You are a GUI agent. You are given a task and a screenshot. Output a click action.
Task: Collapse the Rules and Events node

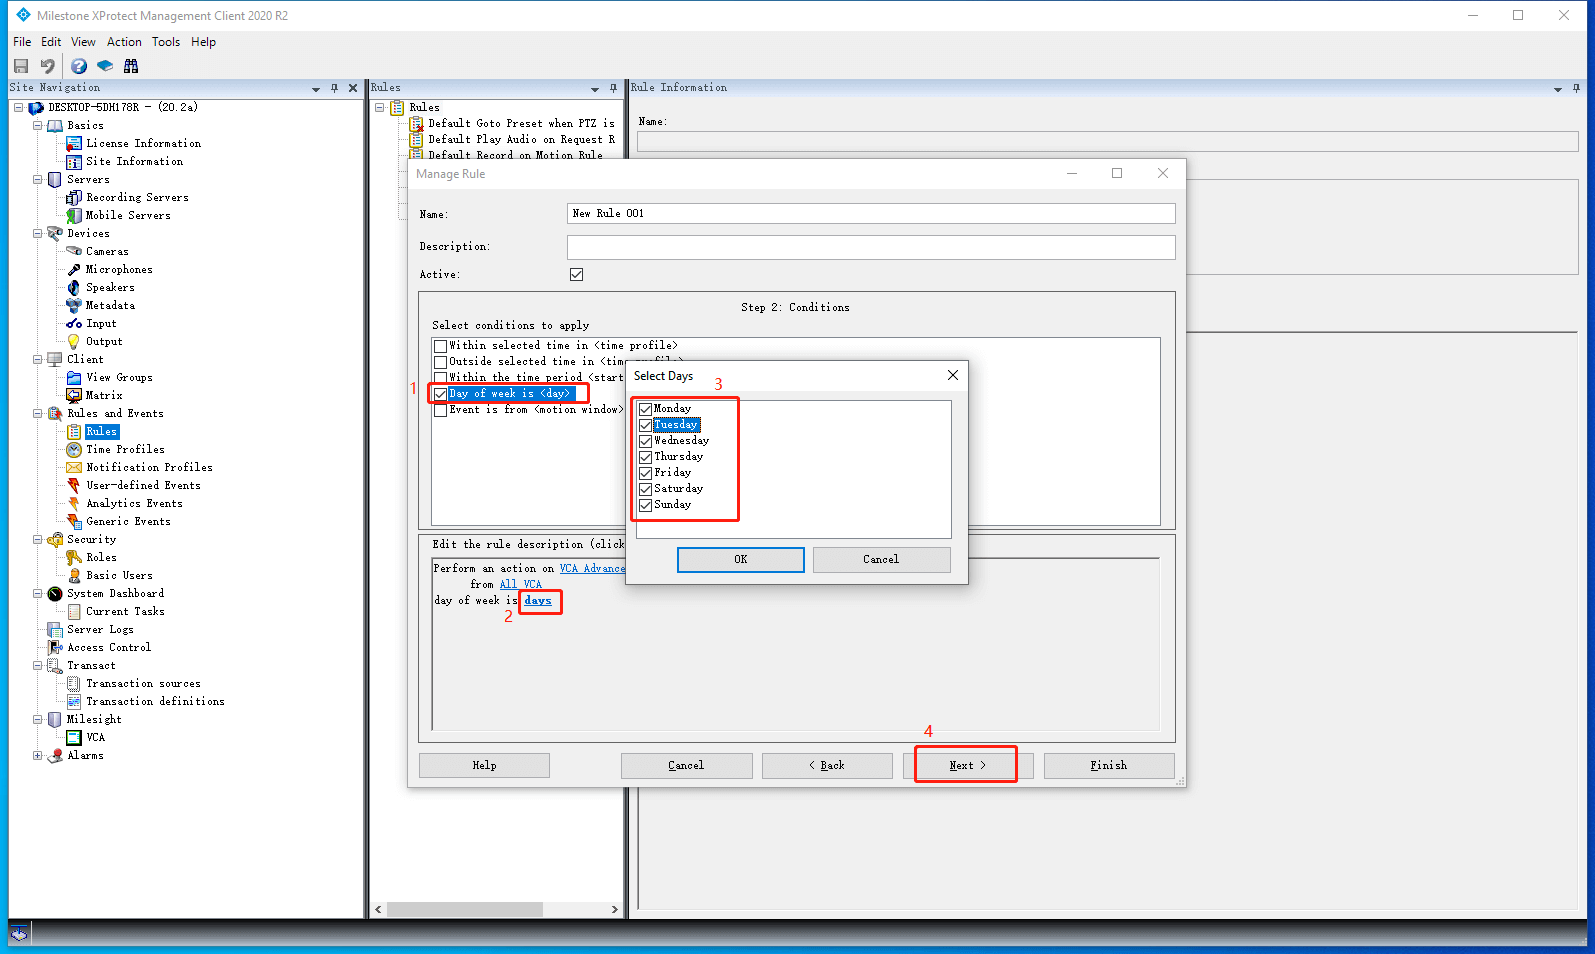pos(37,414)
